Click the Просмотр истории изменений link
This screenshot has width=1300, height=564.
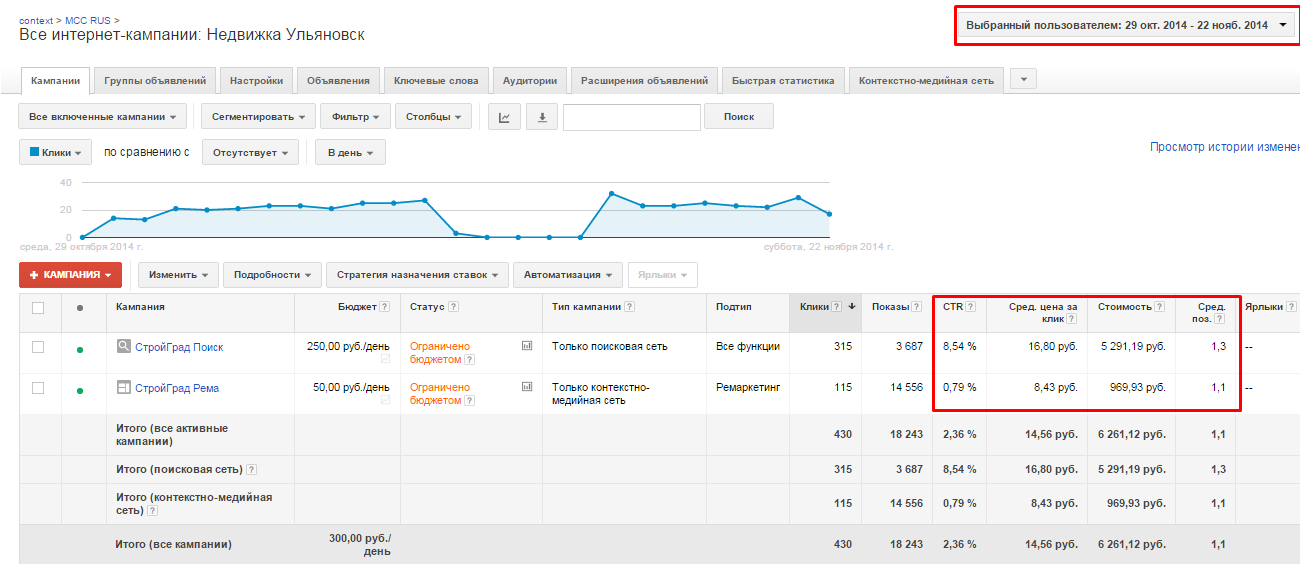1225,147
